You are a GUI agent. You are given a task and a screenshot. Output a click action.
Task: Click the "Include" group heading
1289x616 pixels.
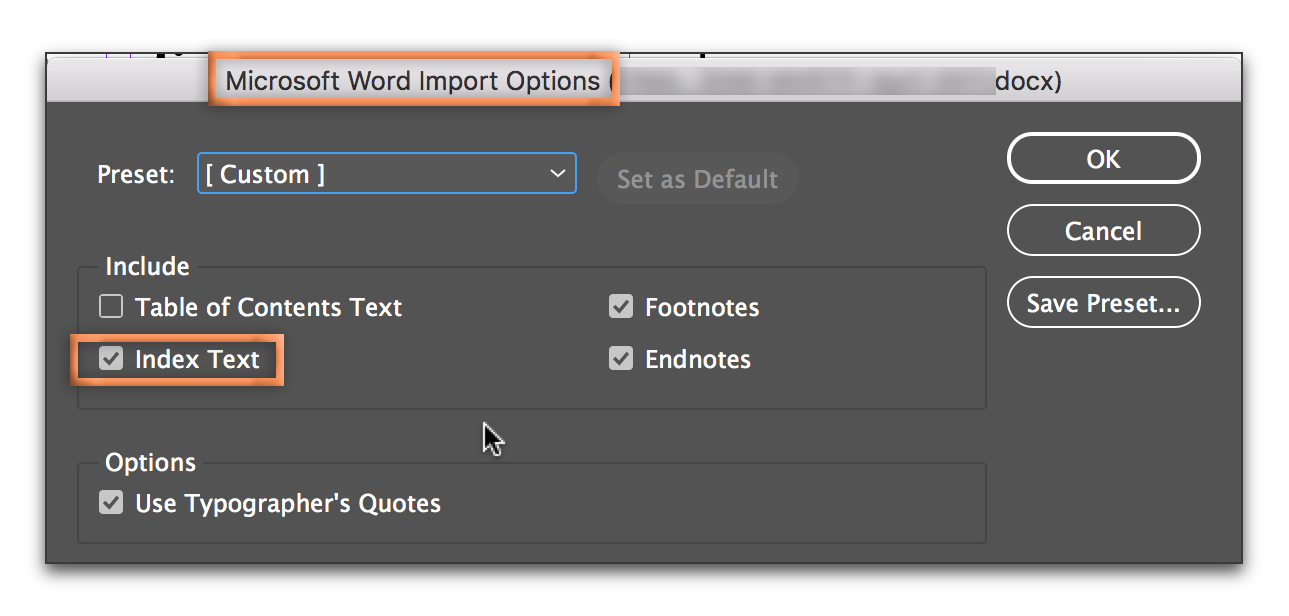point(147,266)
